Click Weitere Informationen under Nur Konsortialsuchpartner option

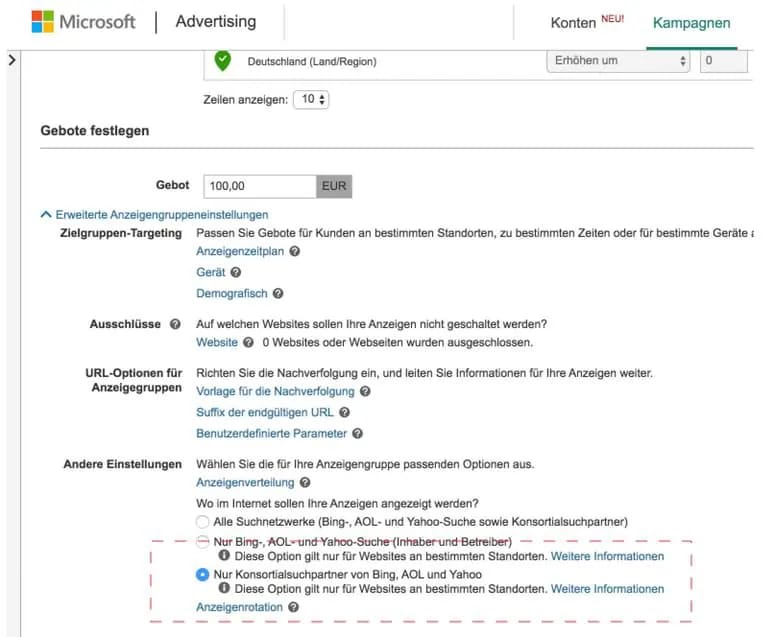[x=607, y=589]
